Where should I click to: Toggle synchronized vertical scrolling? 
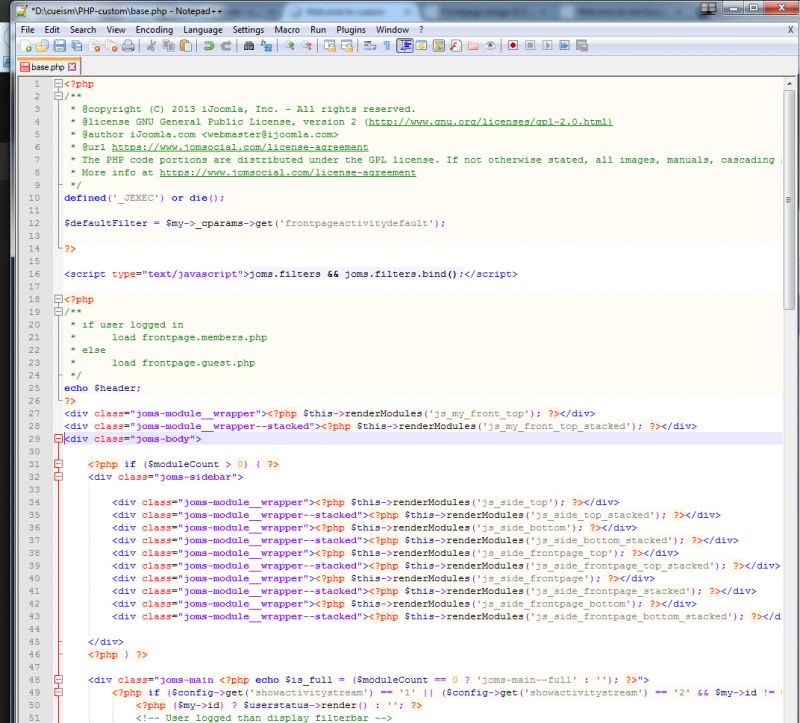click(330, 46)
